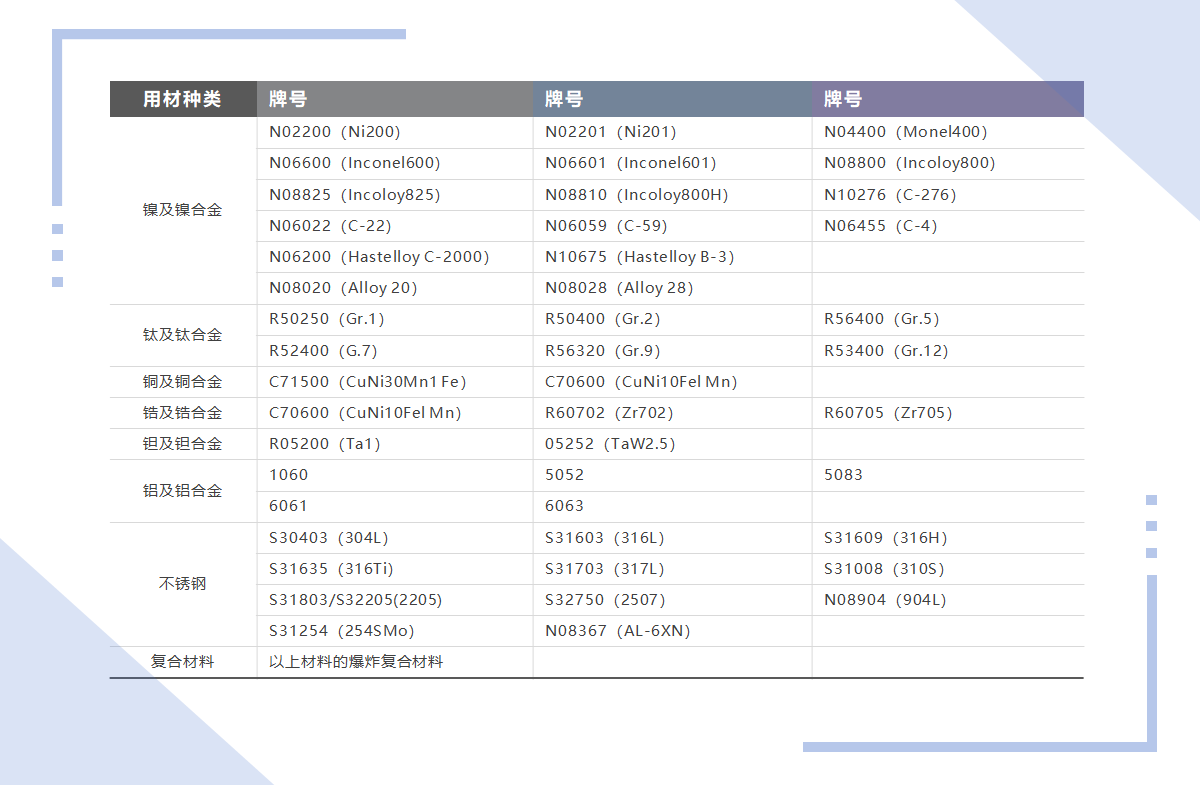
Task: Click the N08028 (Alloy 28) cell
Action: [x=672, y=288]
